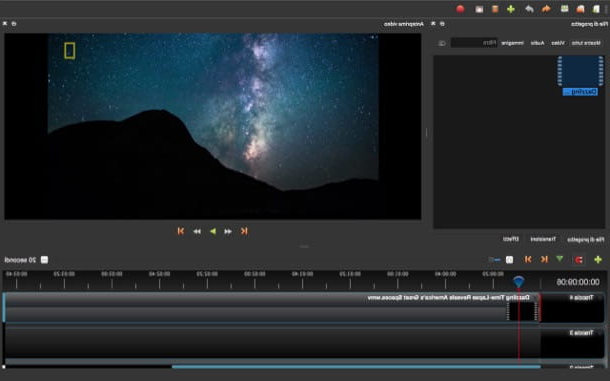Click the grey curved redo arrow

click(x=529, y=9)
